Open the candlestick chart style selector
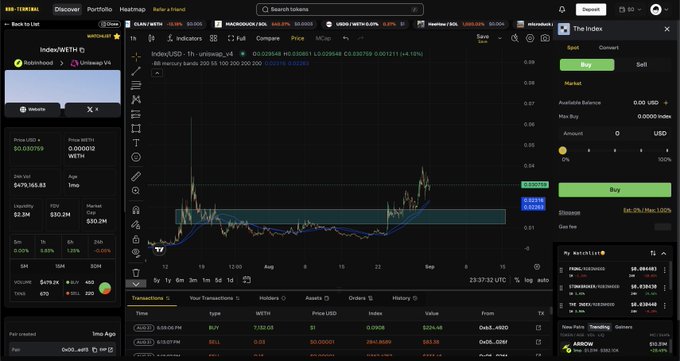The image size is (680, 361). (151, 38)
